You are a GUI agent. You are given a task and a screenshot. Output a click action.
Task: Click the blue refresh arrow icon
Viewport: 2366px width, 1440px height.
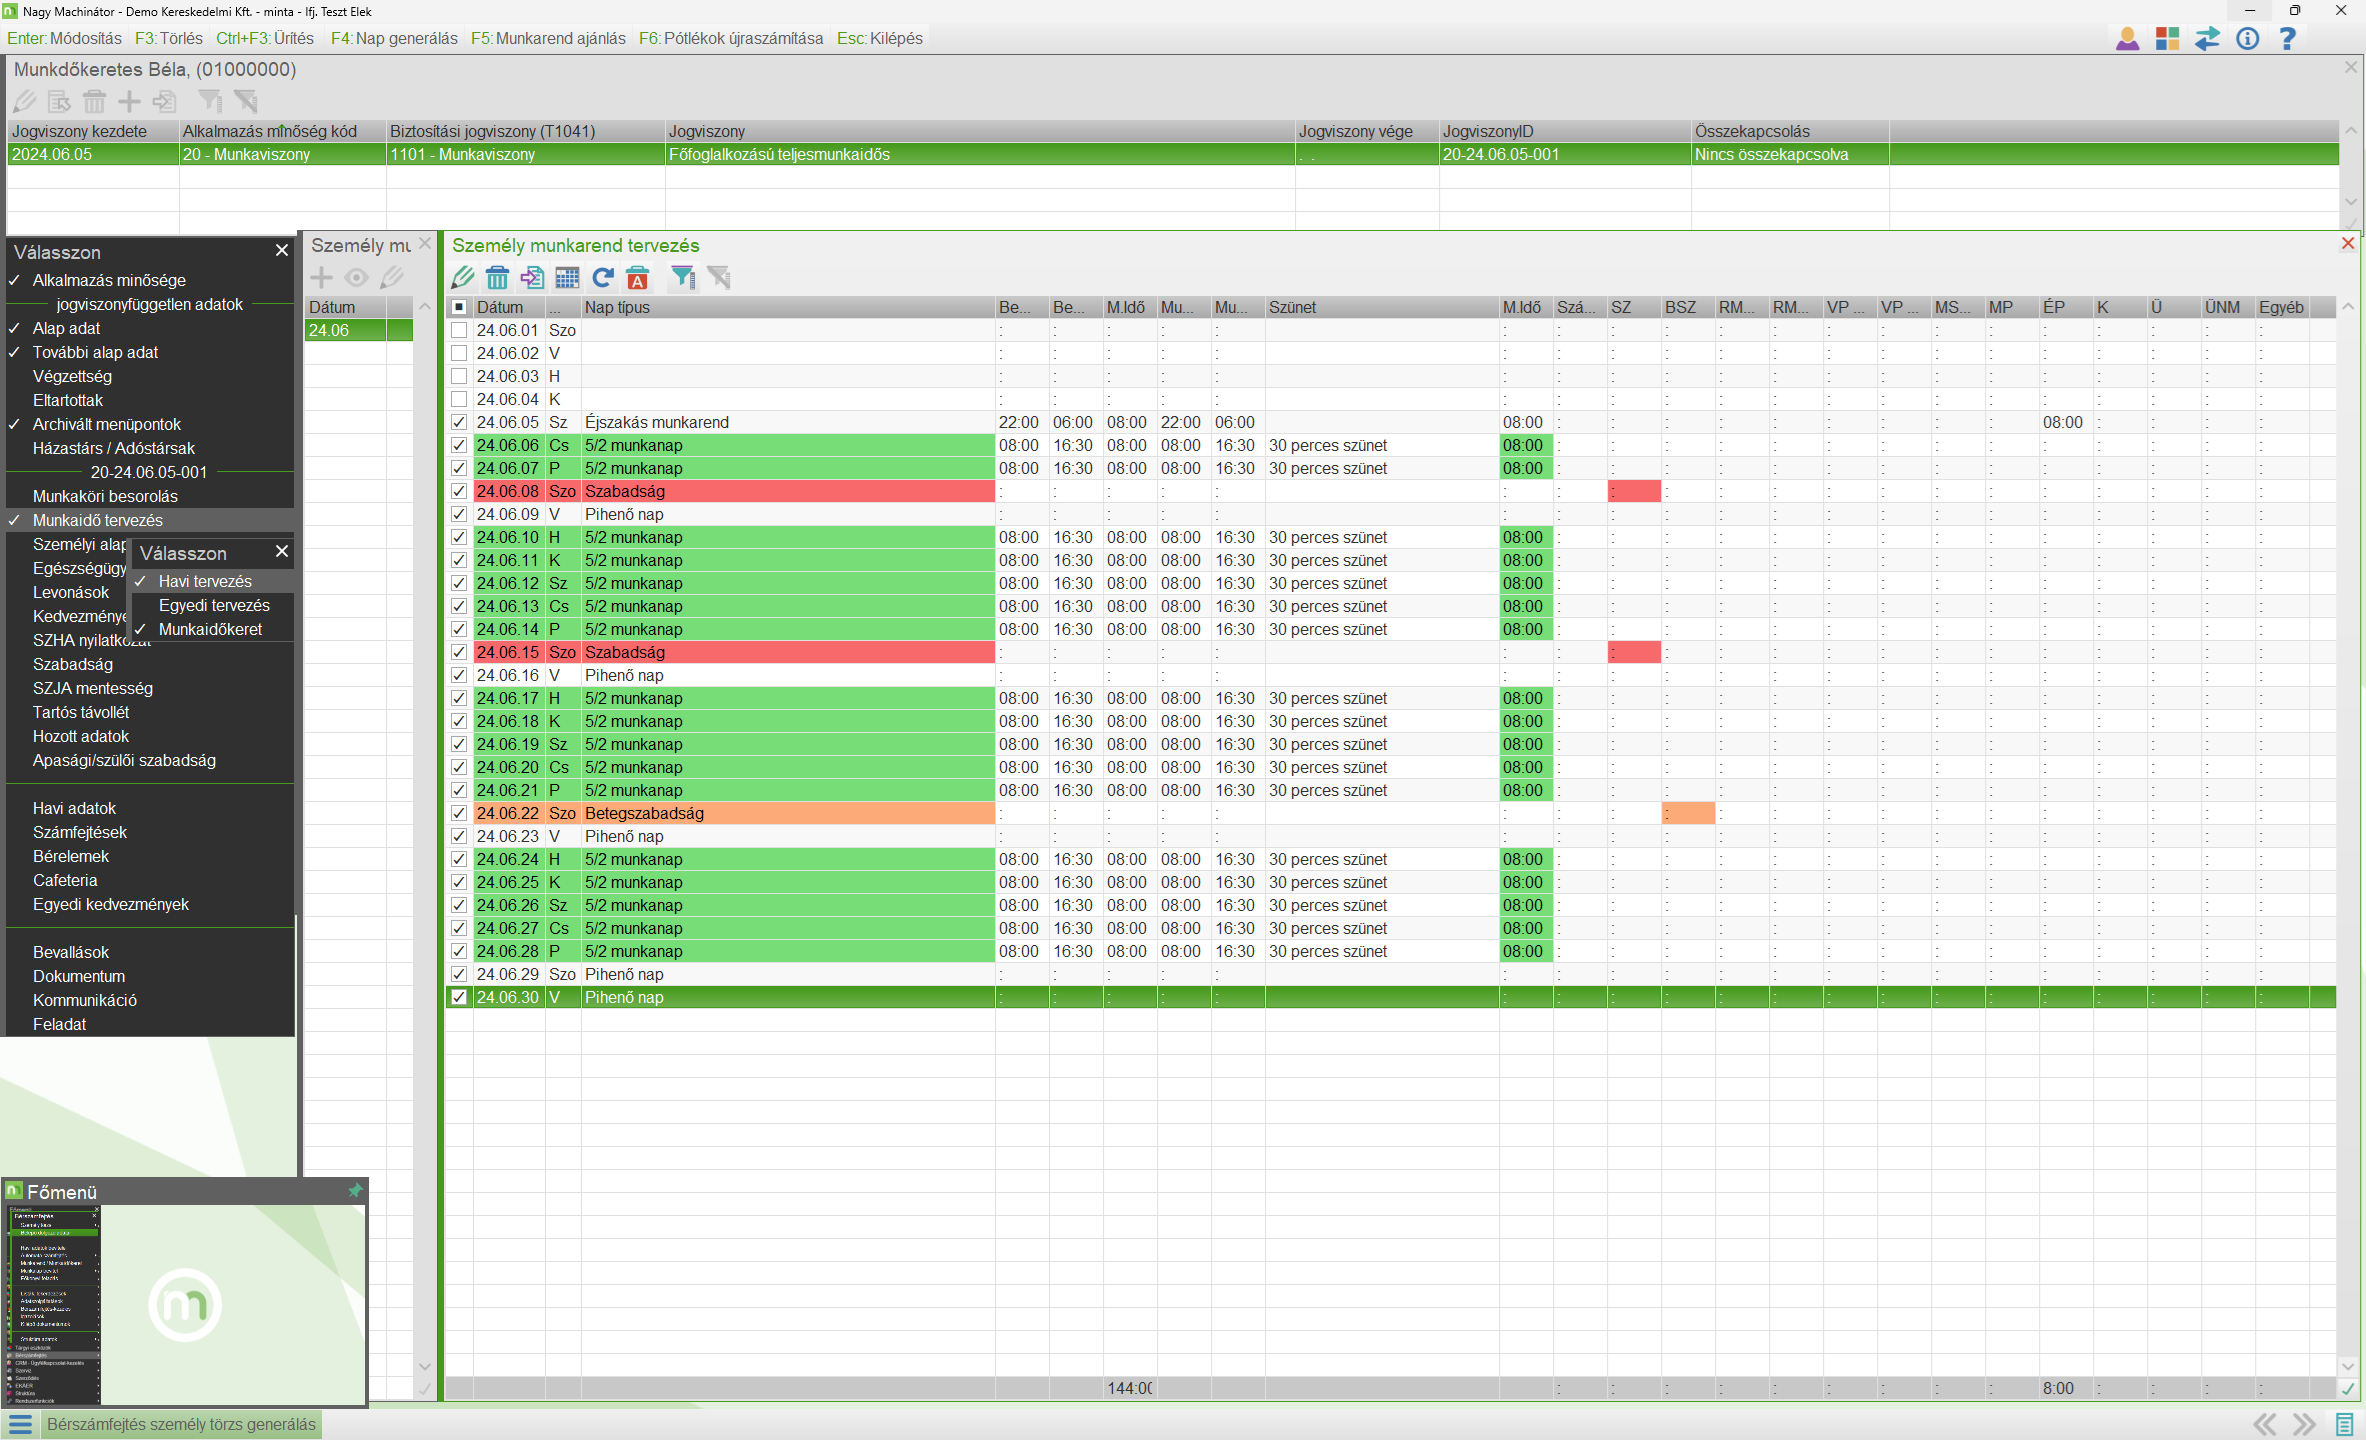pos(602,278)
